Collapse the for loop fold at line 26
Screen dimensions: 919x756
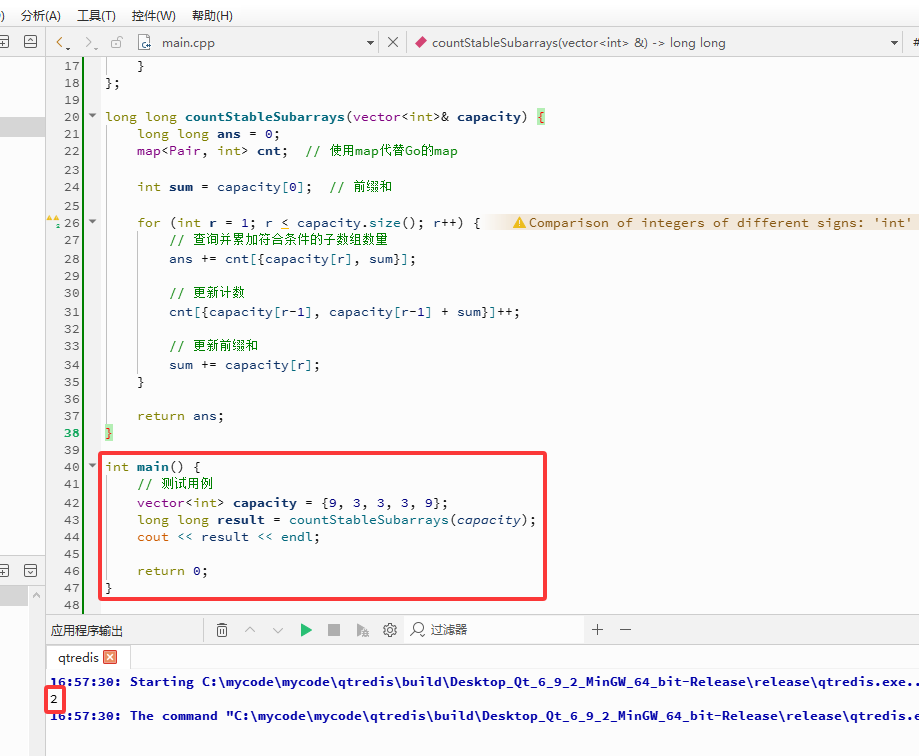click(93, 222)
